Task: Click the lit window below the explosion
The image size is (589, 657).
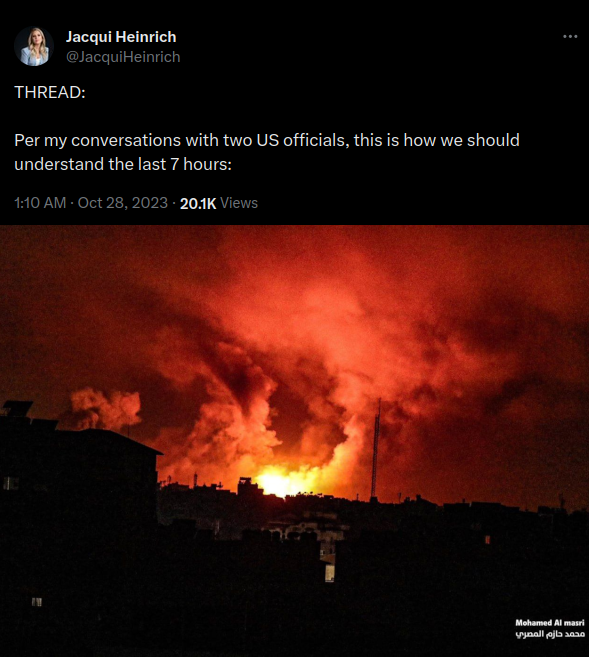Action: point(330,572)
